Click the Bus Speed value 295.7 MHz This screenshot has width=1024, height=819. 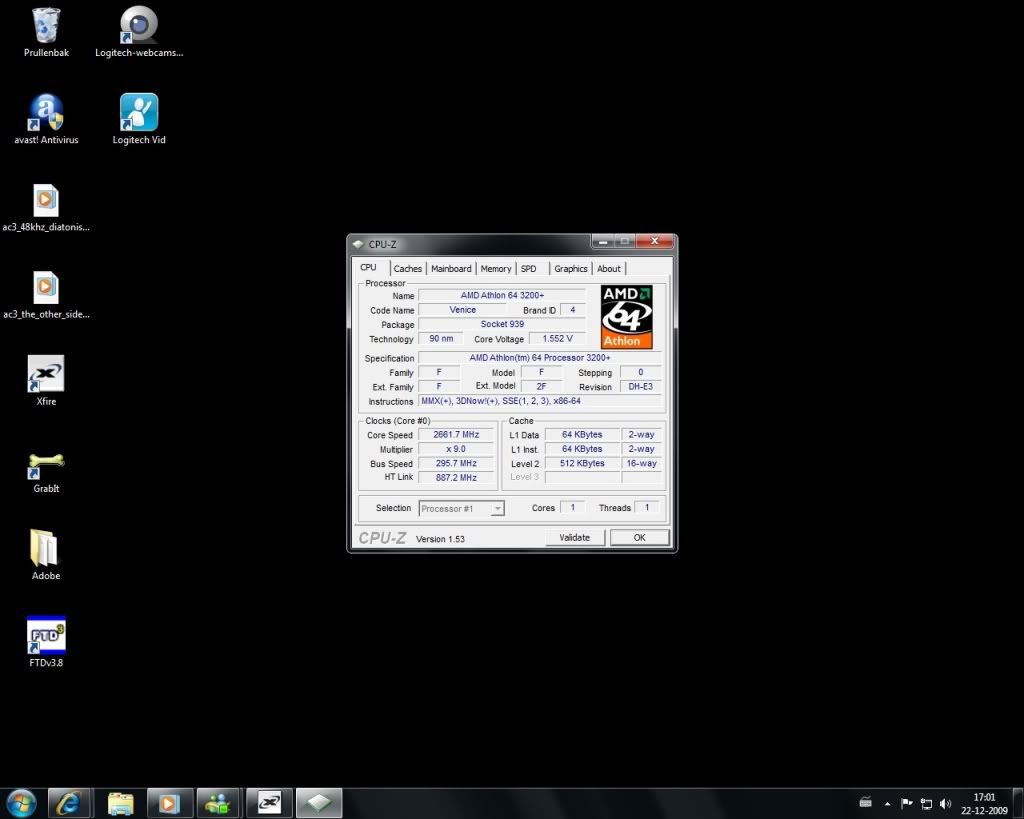point(456,463)
